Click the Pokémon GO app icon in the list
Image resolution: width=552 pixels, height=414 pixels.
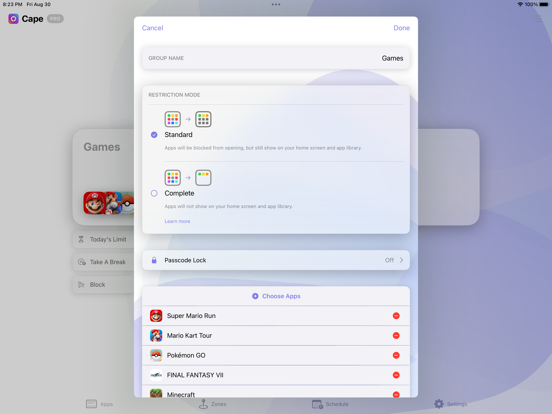pyautogui.click(x=156, y=355)
